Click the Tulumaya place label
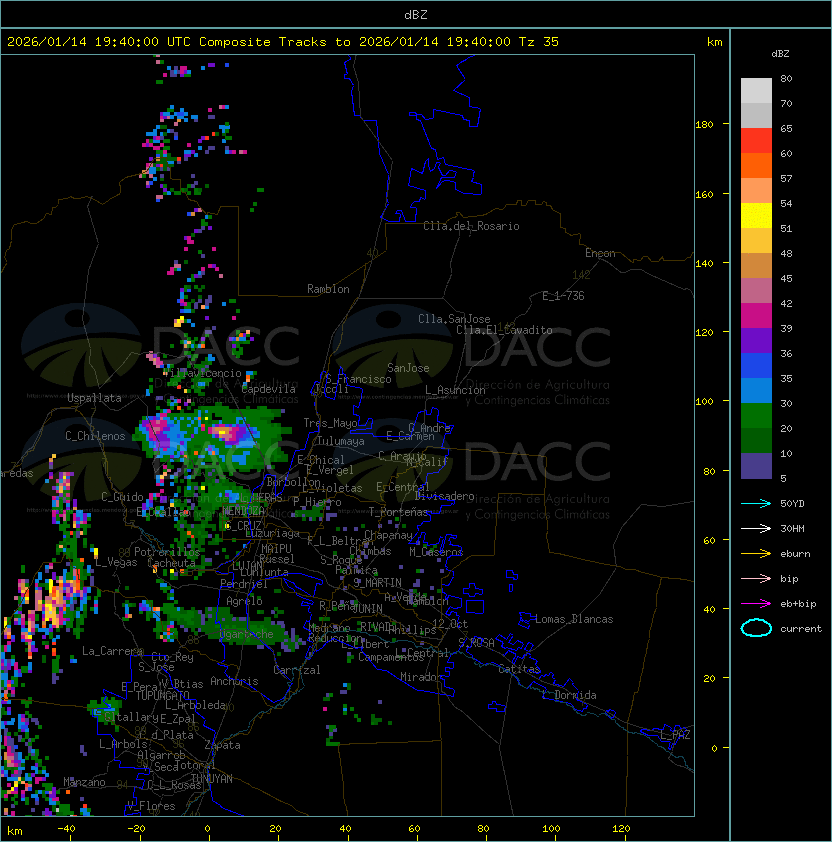The image size is (832, 842). tap(341, 441)
